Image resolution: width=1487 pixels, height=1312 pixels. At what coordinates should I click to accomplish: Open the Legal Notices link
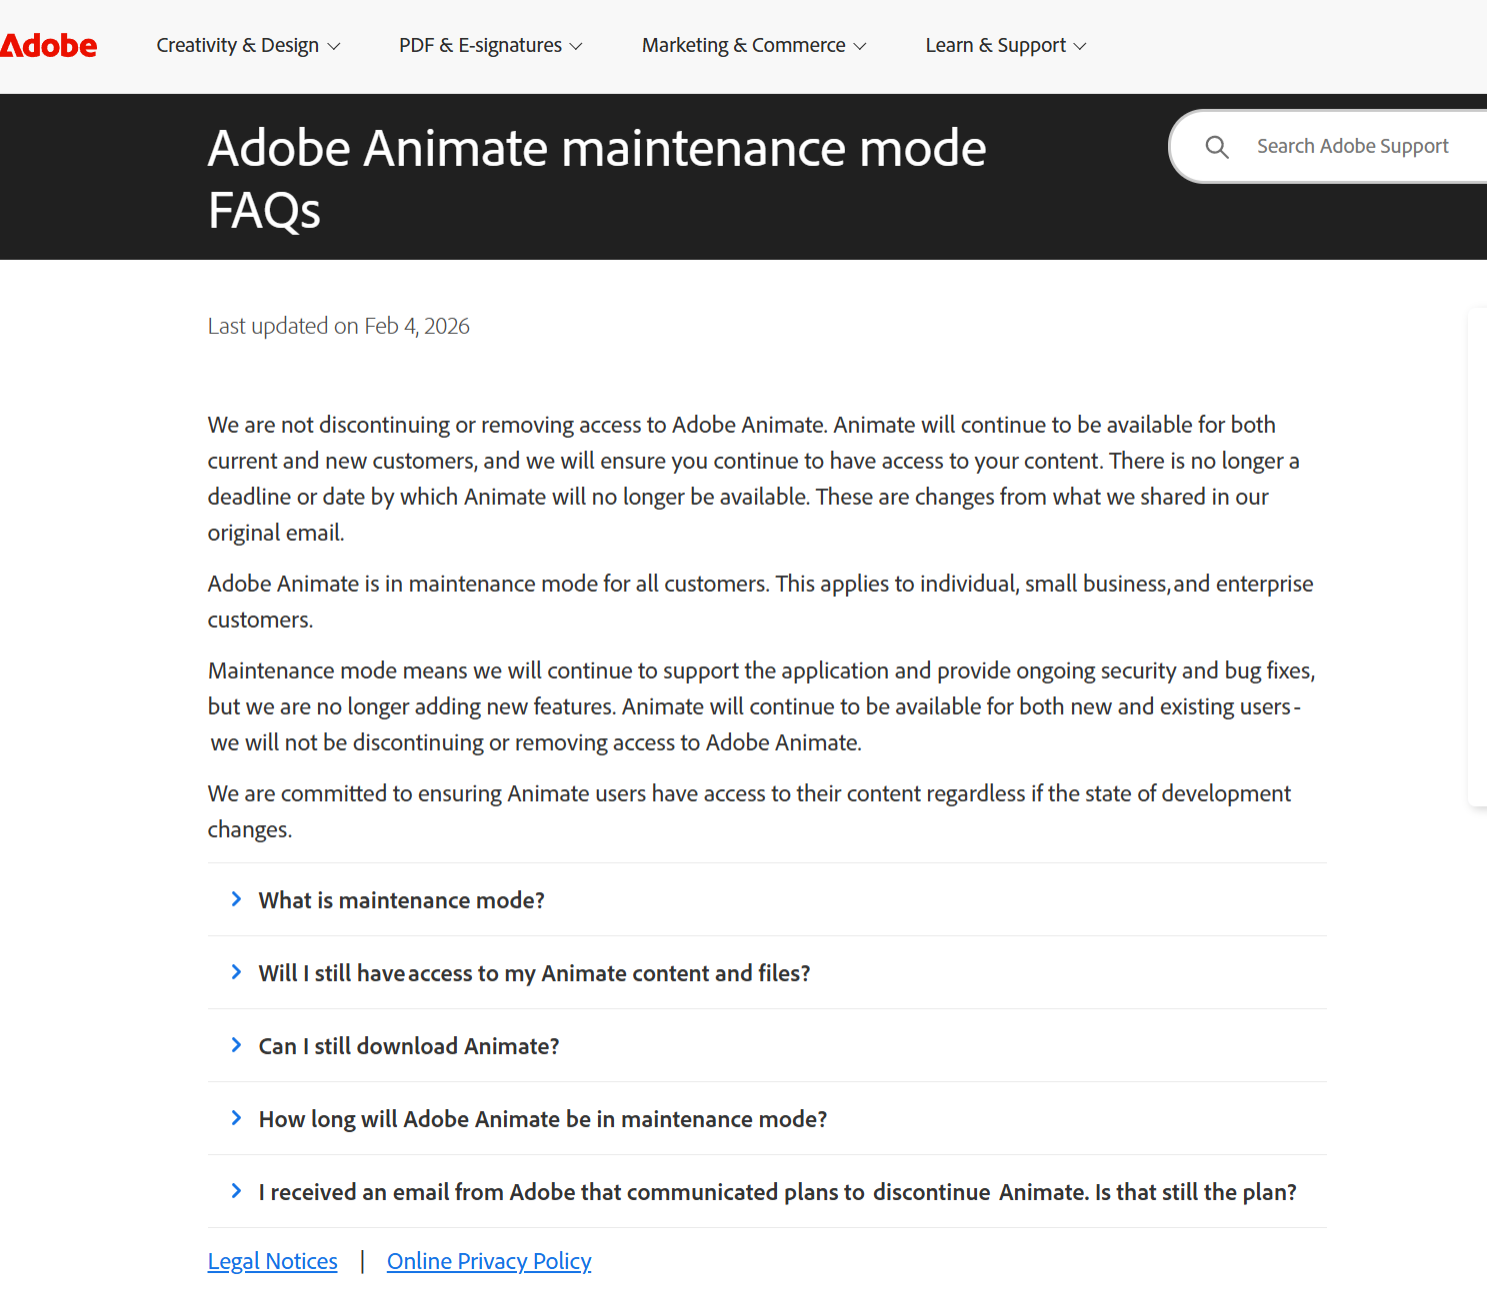click(272, 1261)
